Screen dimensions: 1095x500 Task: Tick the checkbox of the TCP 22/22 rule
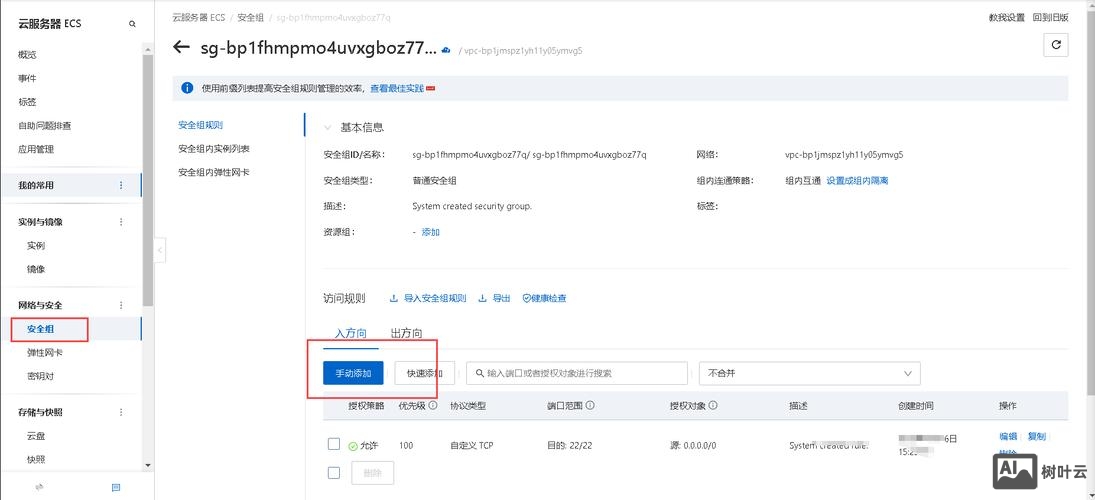(334, 444)
